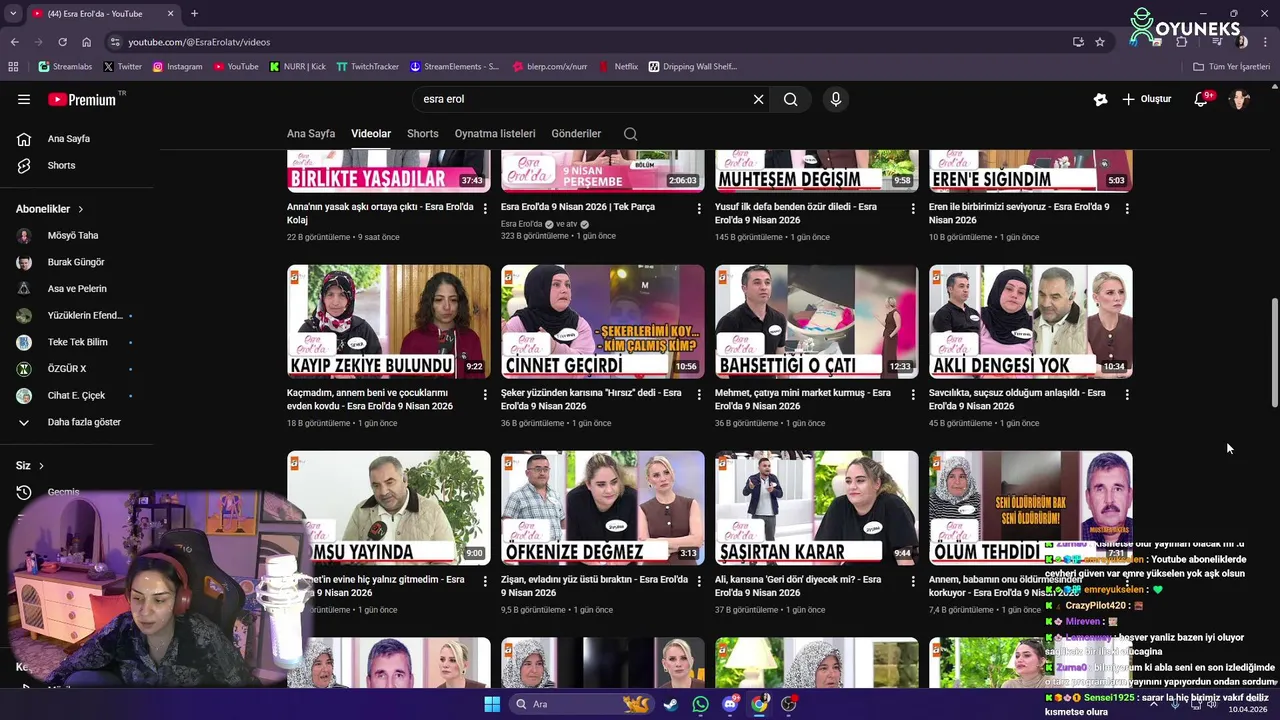Open Ali karısına Geri dön title
Screen dimensions: 1280x720
(798, 585)
